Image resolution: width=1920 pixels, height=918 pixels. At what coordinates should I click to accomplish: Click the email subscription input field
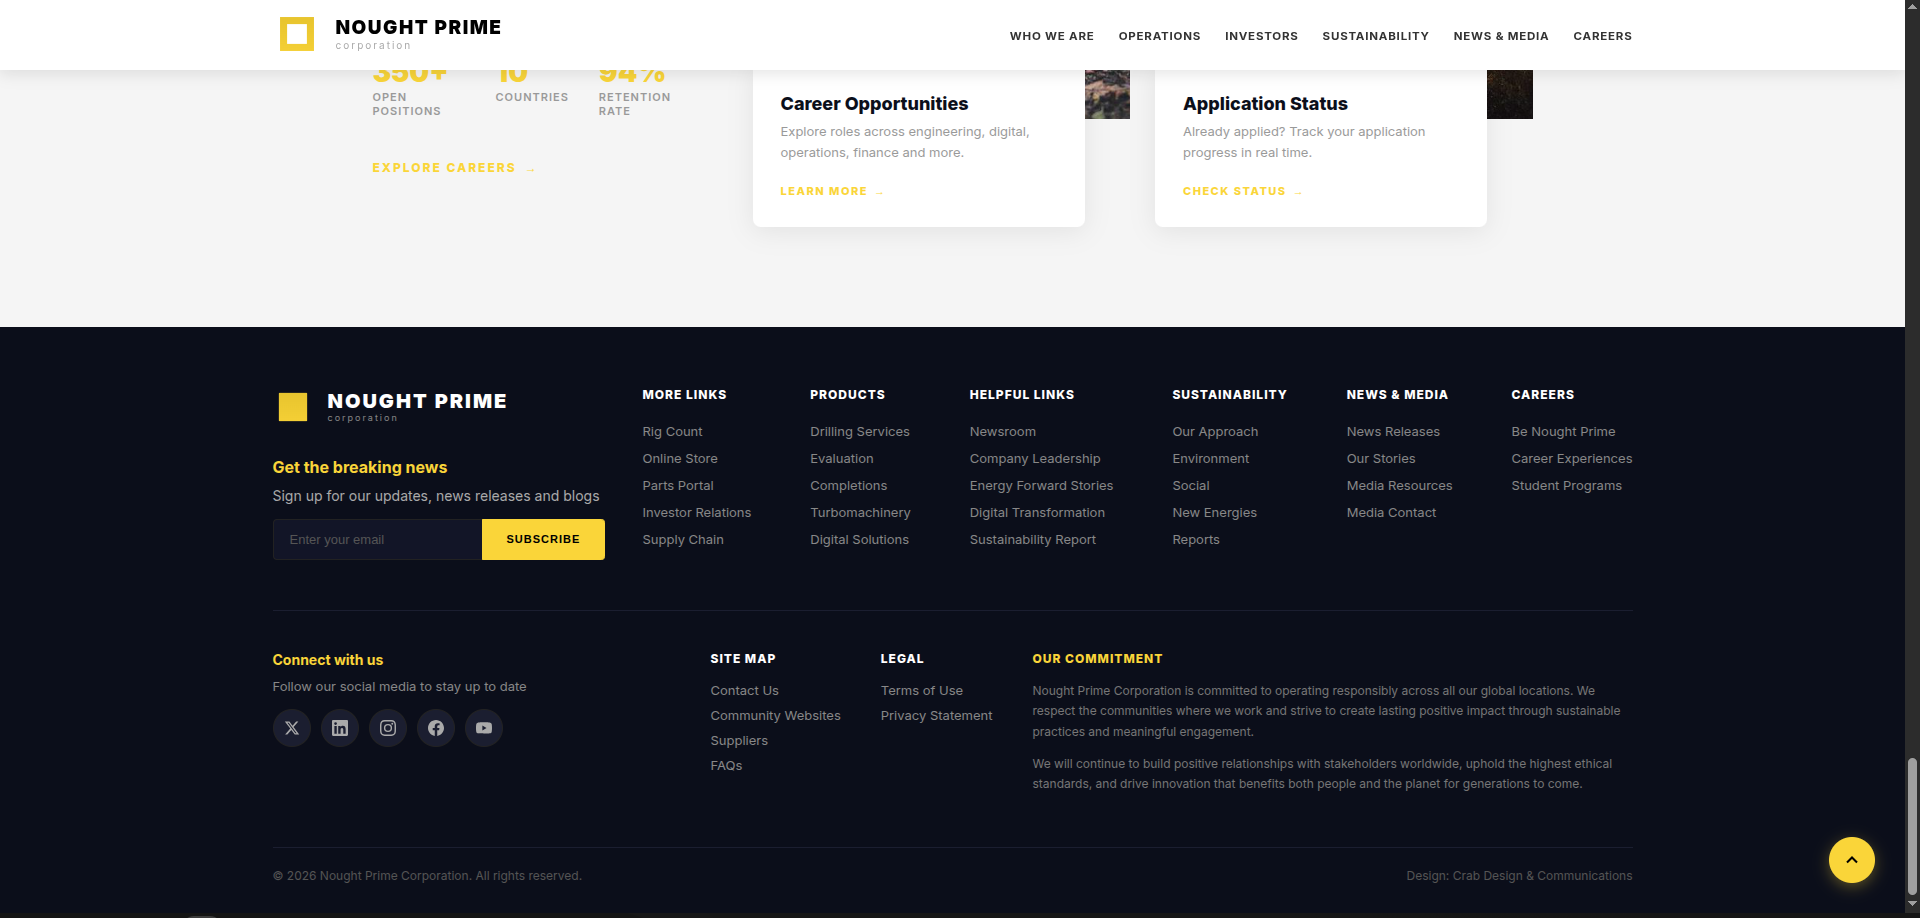(377, 539)
